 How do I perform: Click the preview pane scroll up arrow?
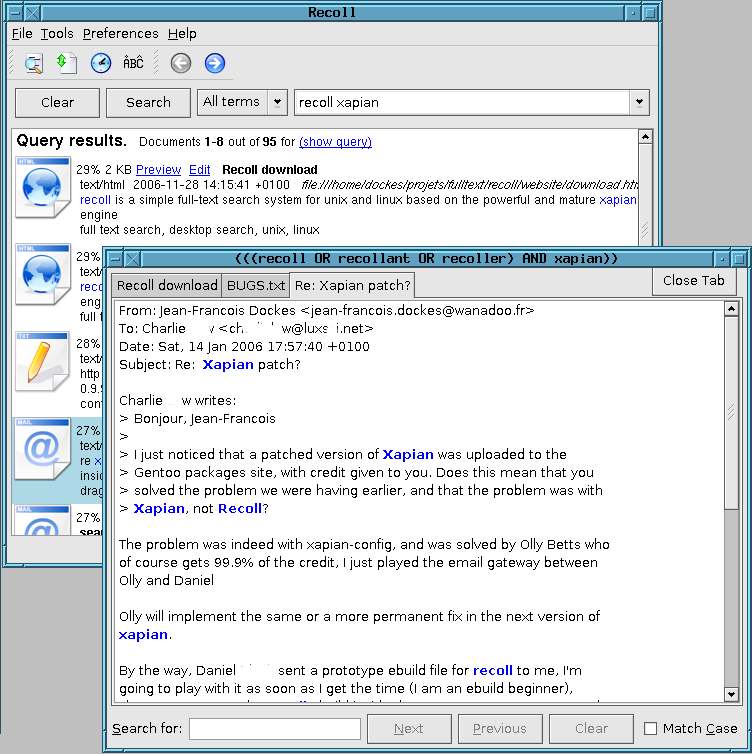click(x=731, y=309)
